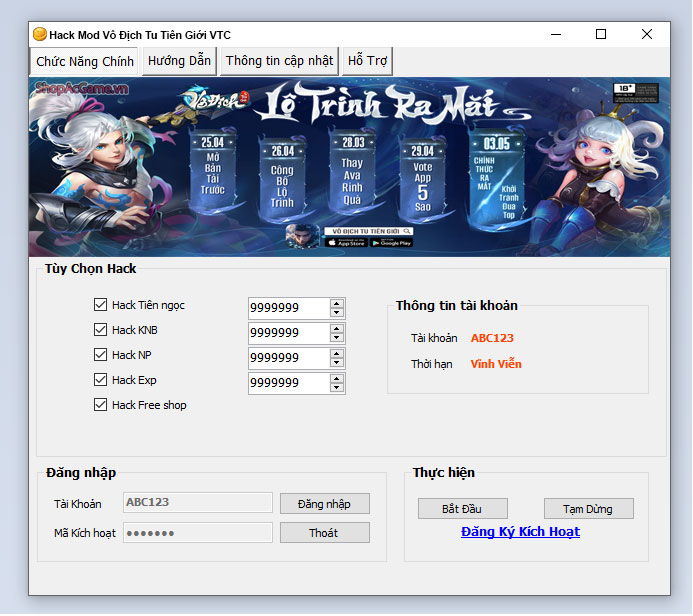Open the Chức Năng Chính tab
The height and width of the screenshot is (616, 693).
click(x=84, y=61)
